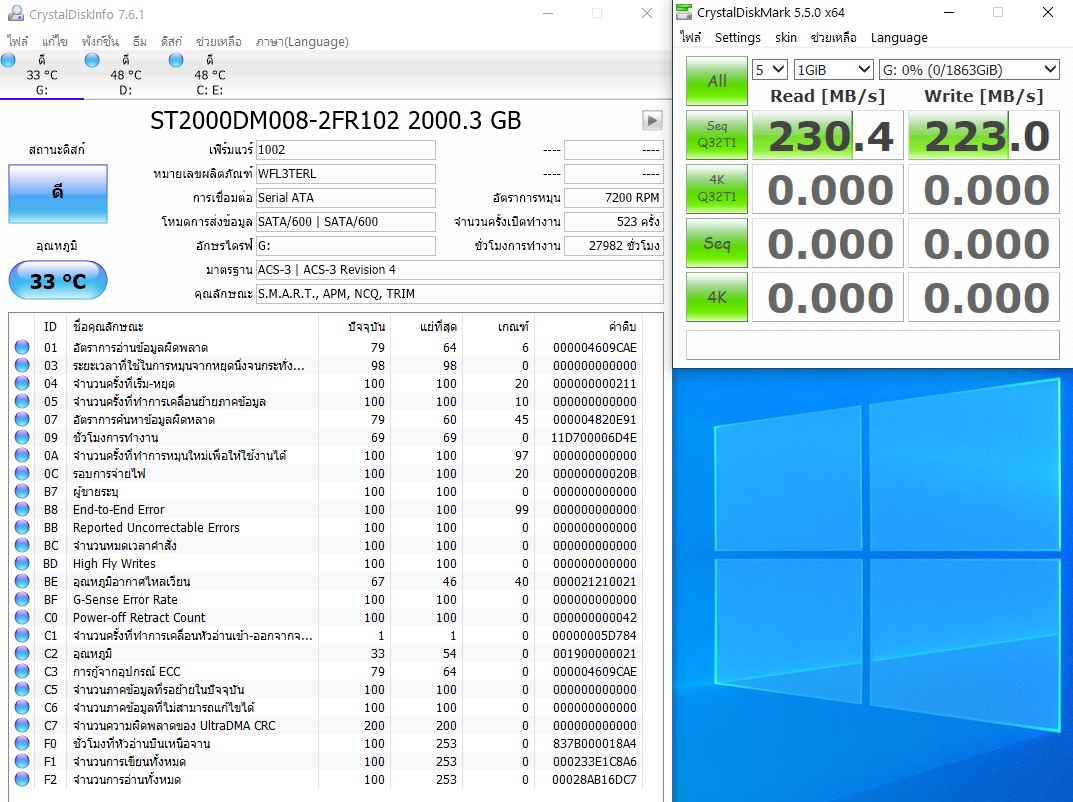Open first menu in CrystalDiskInfo menu bar
Screen dimensions: 1073x802
(18, 42)
